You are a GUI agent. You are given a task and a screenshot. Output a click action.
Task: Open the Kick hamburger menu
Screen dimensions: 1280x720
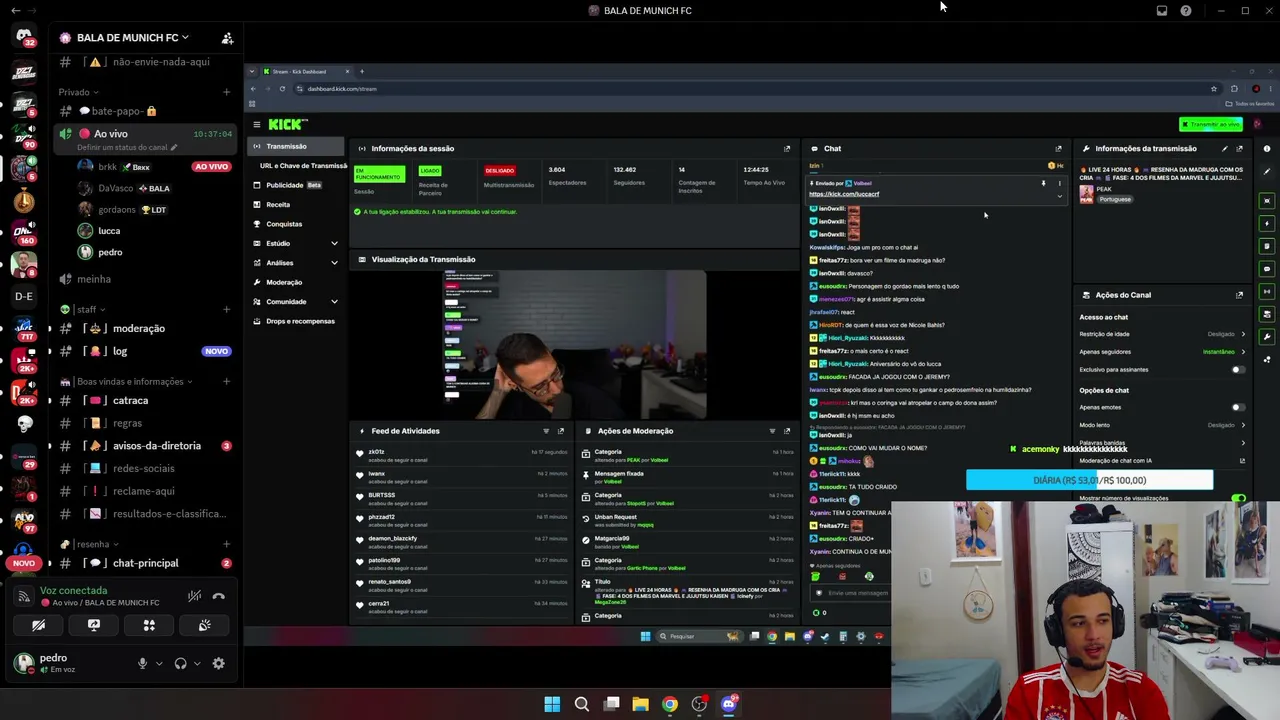257,124
